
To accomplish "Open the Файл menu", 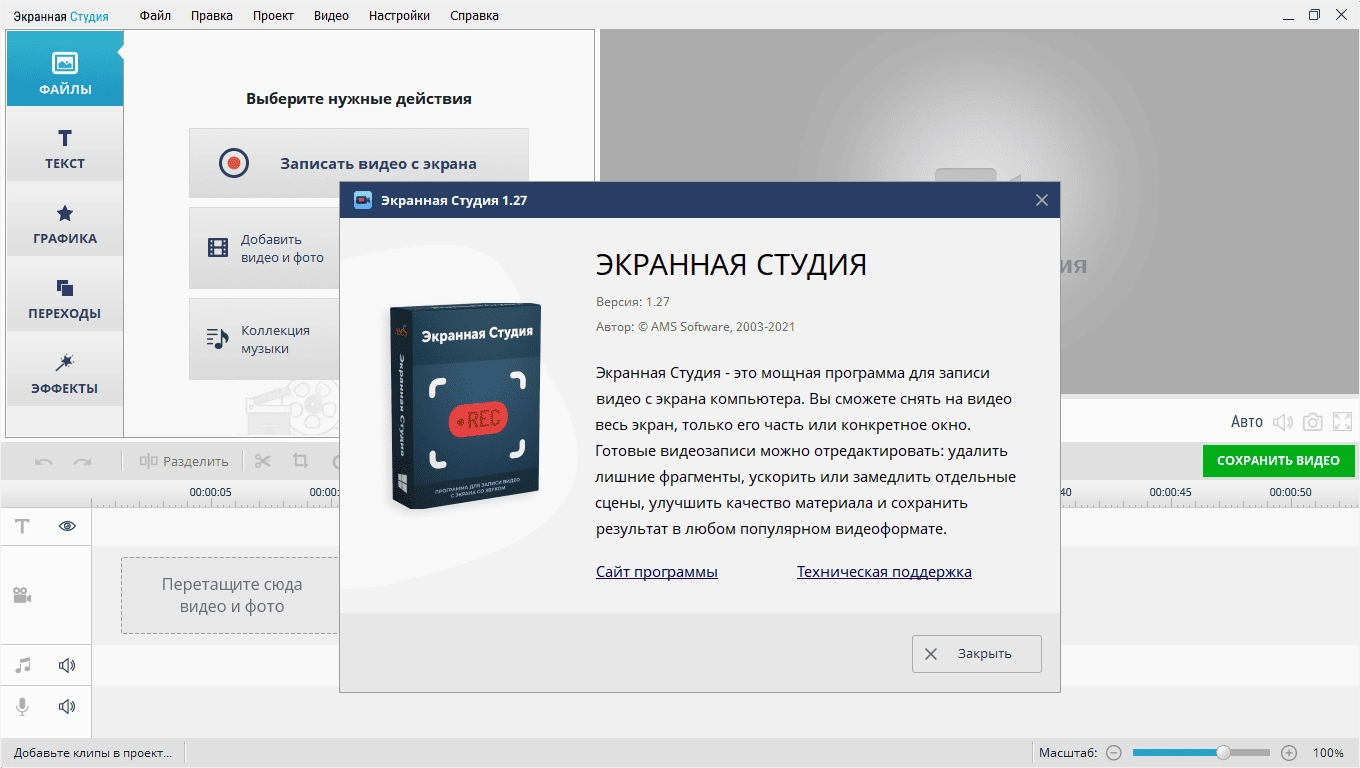I will [x=155, y=15].
